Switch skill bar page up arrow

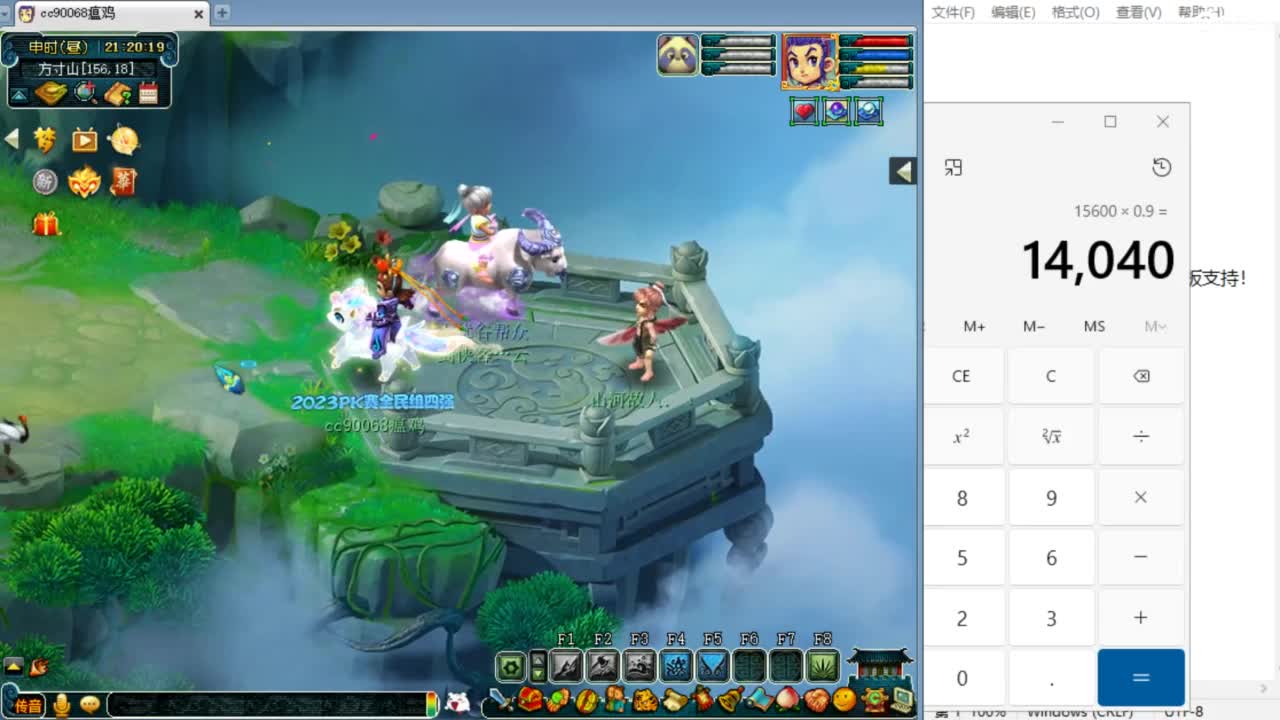tap(538, 658)
